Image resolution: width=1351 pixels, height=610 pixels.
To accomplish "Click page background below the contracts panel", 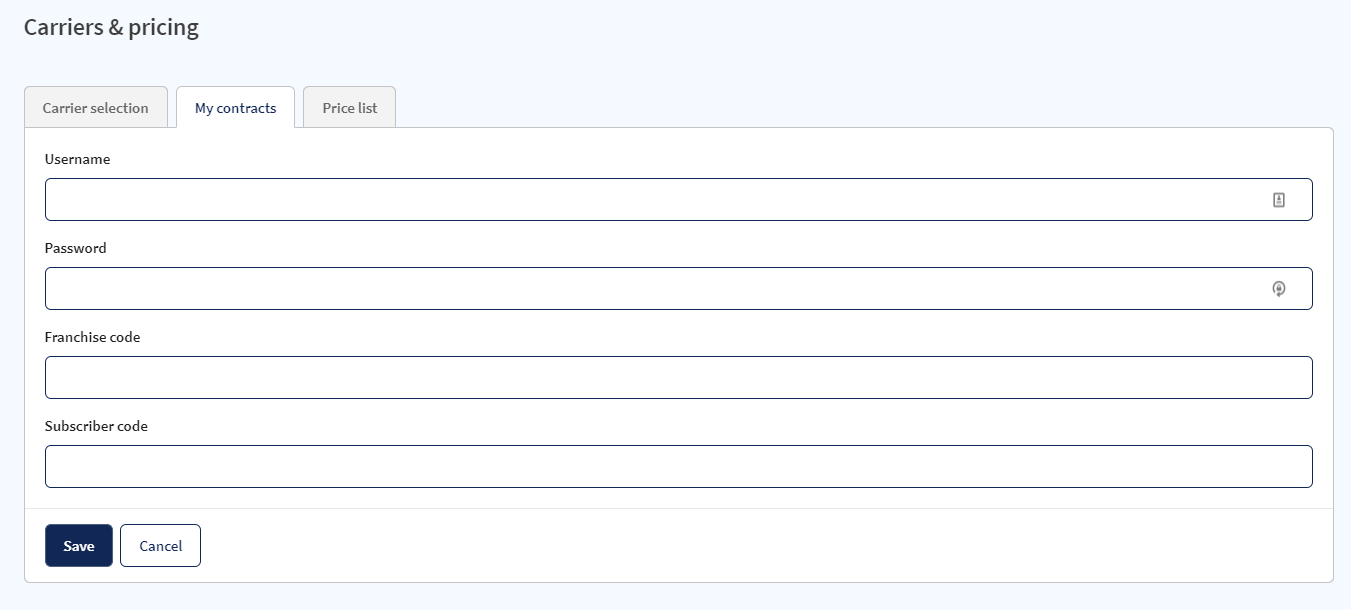I will coord(675,597).
